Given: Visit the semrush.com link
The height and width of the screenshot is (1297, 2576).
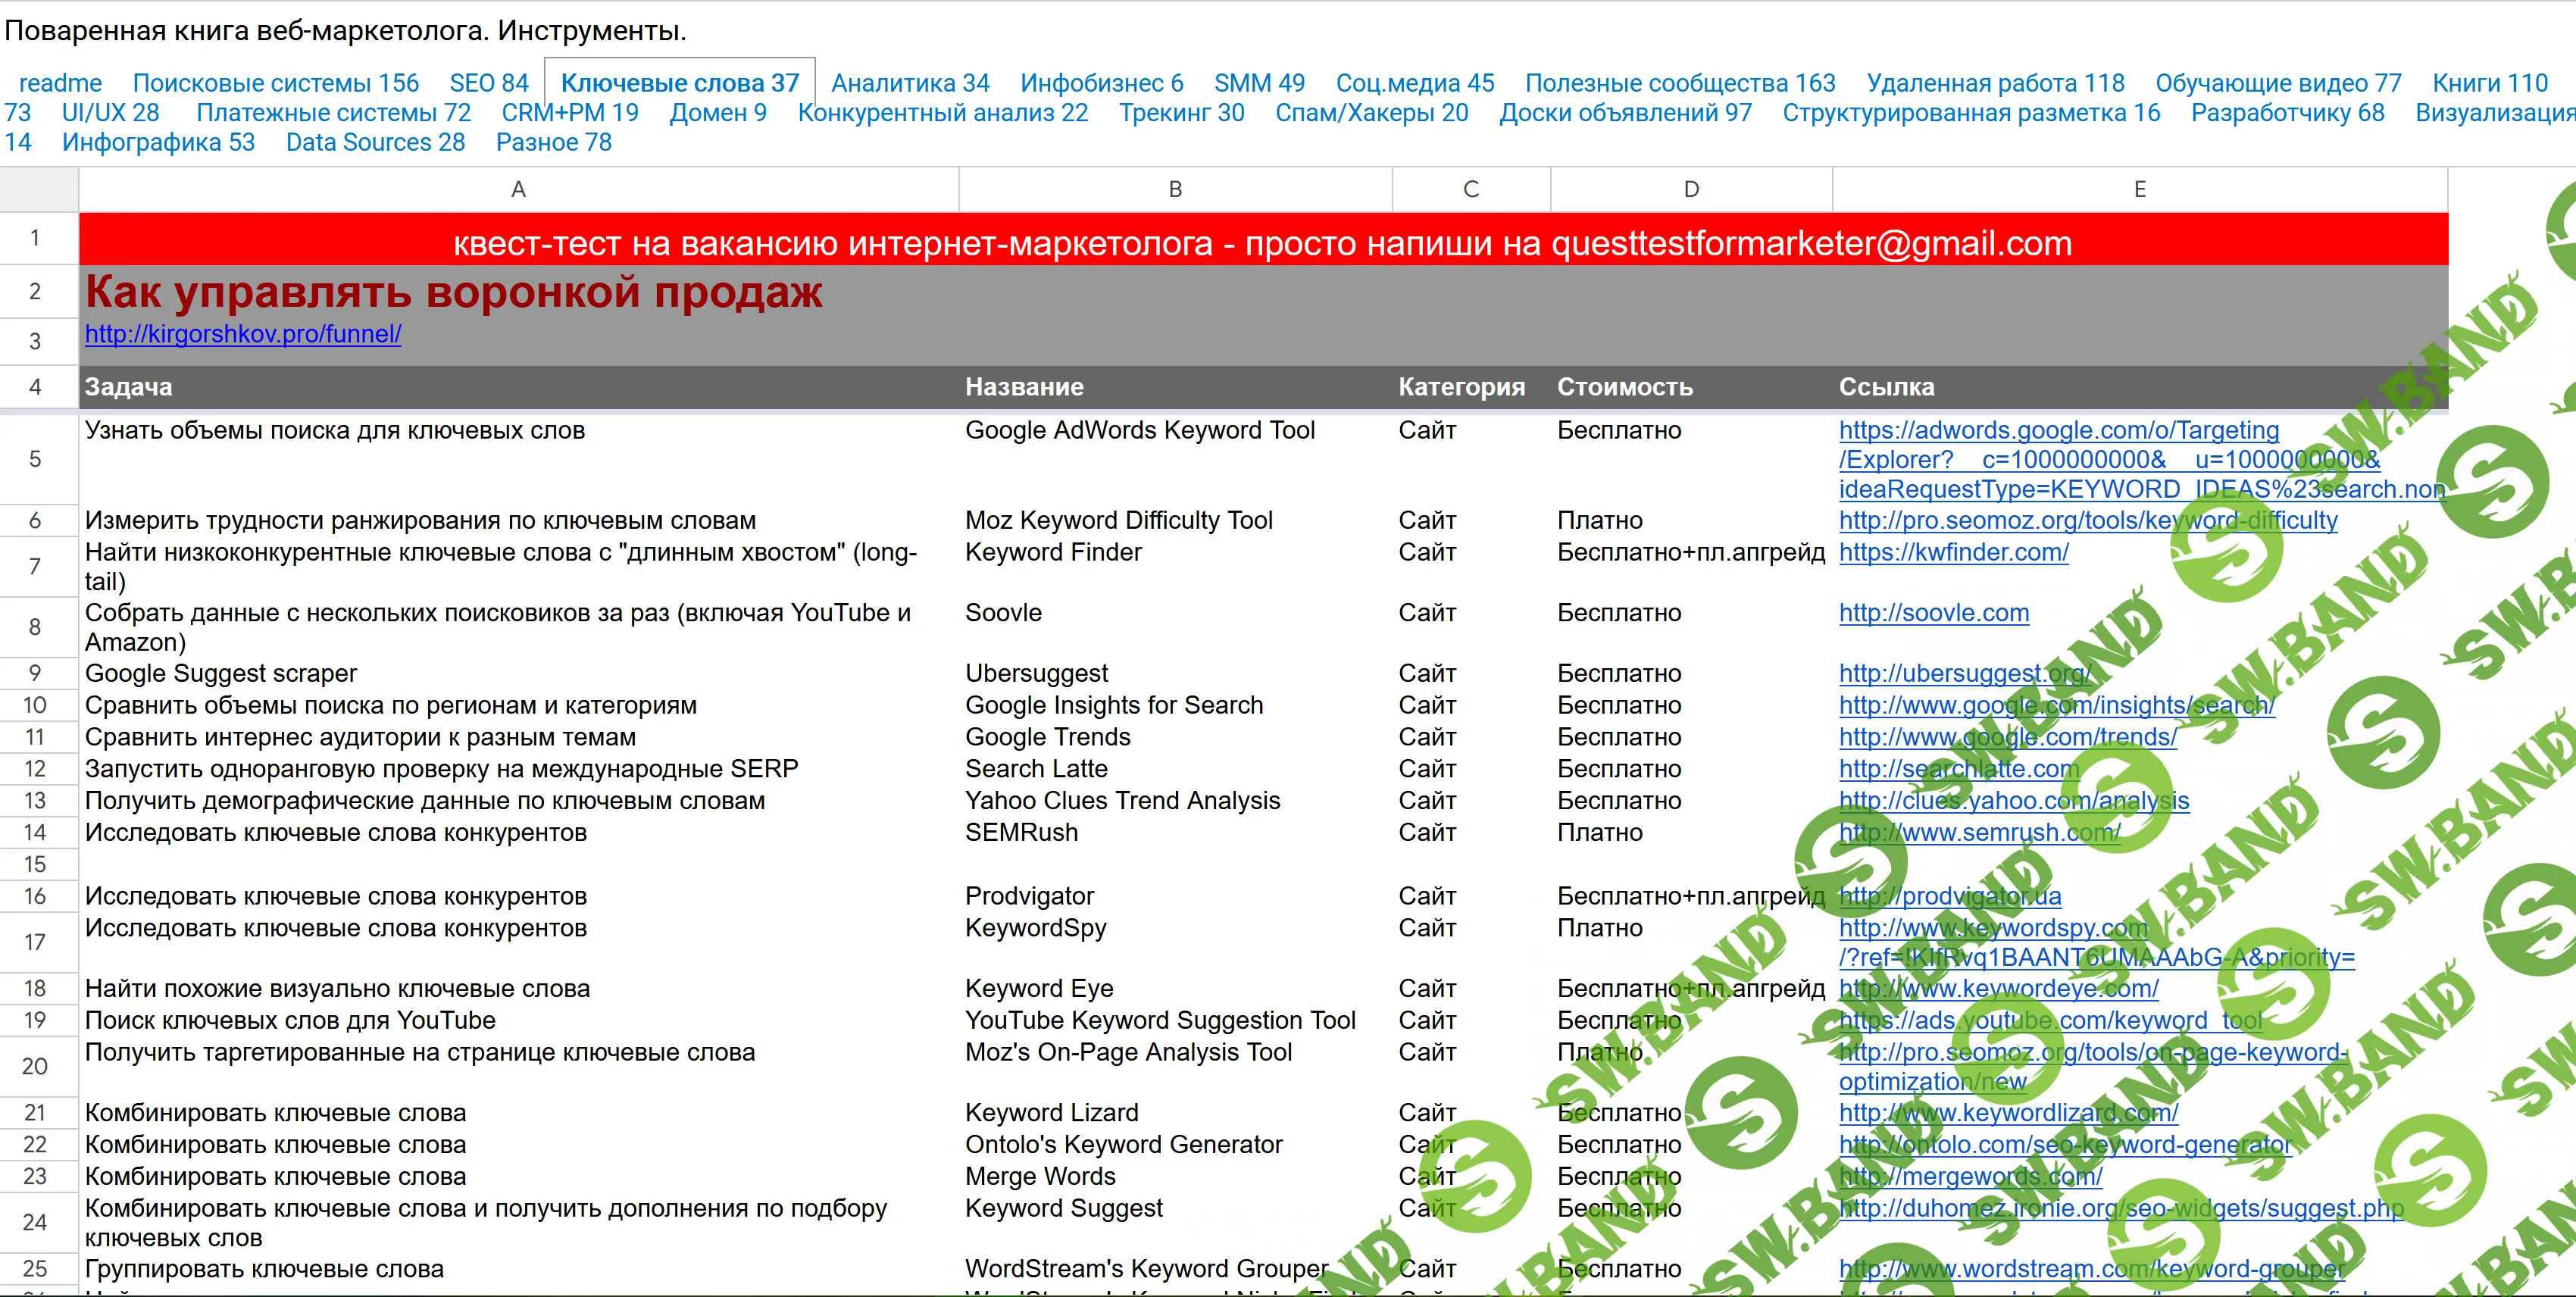Looking at the screenshot, I should (x=1978, y=832).
